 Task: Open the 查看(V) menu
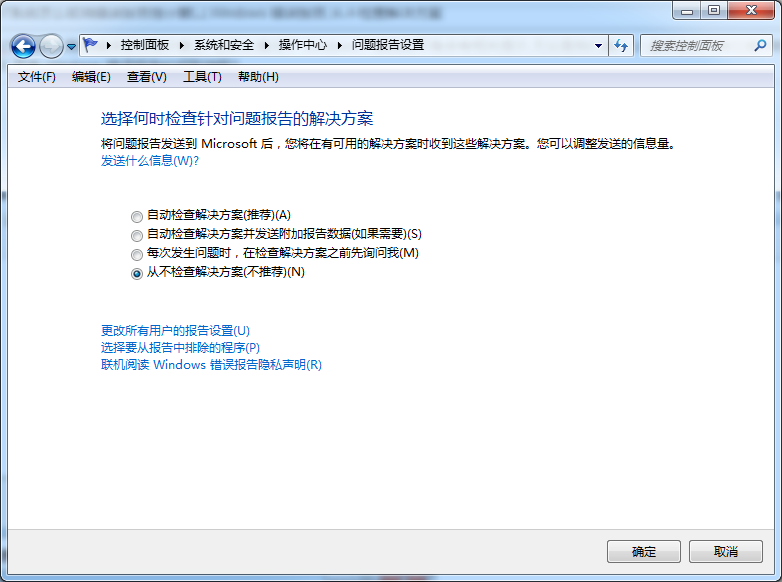coord(147,77)
